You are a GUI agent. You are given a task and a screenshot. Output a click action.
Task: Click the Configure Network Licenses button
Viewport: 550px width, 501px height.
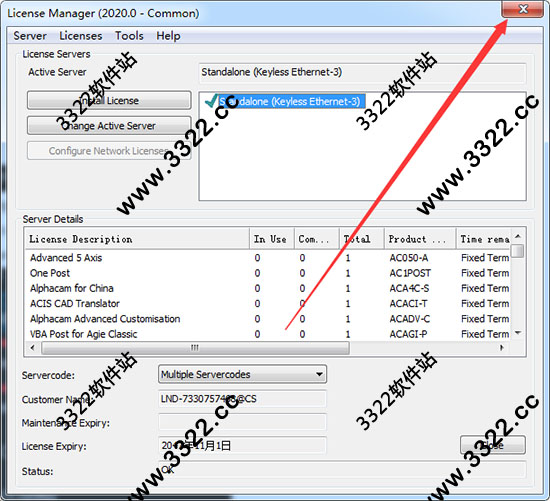[109, 151]
